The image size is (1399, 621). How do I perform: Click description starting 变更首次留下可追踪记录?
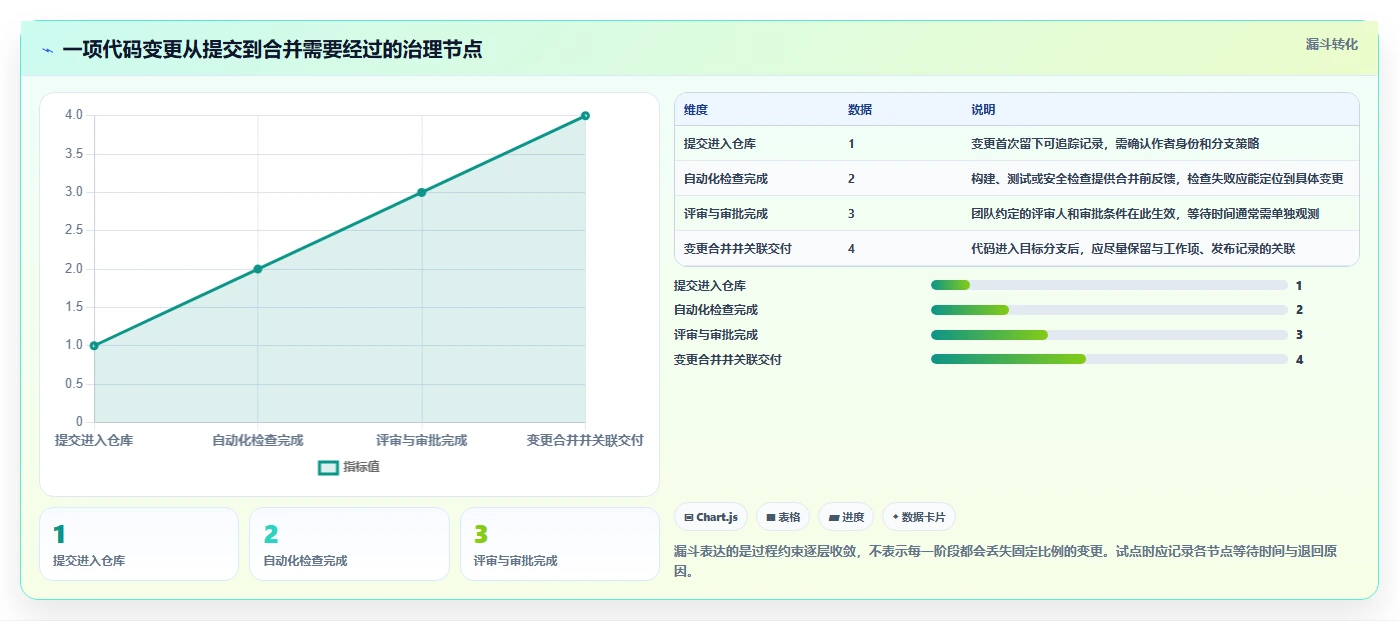[1115, 144]
